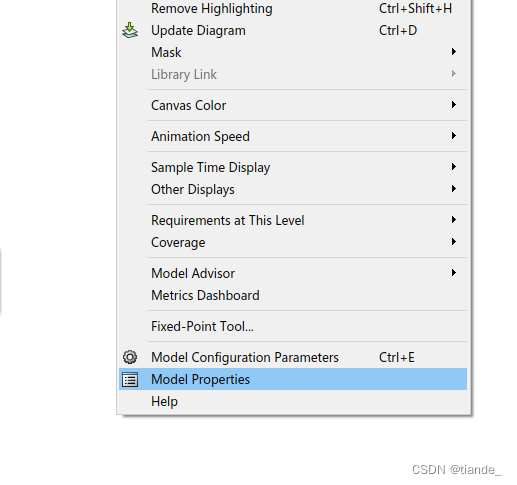
Task: Open the Mask menu item
Action: tap(293, 52)
